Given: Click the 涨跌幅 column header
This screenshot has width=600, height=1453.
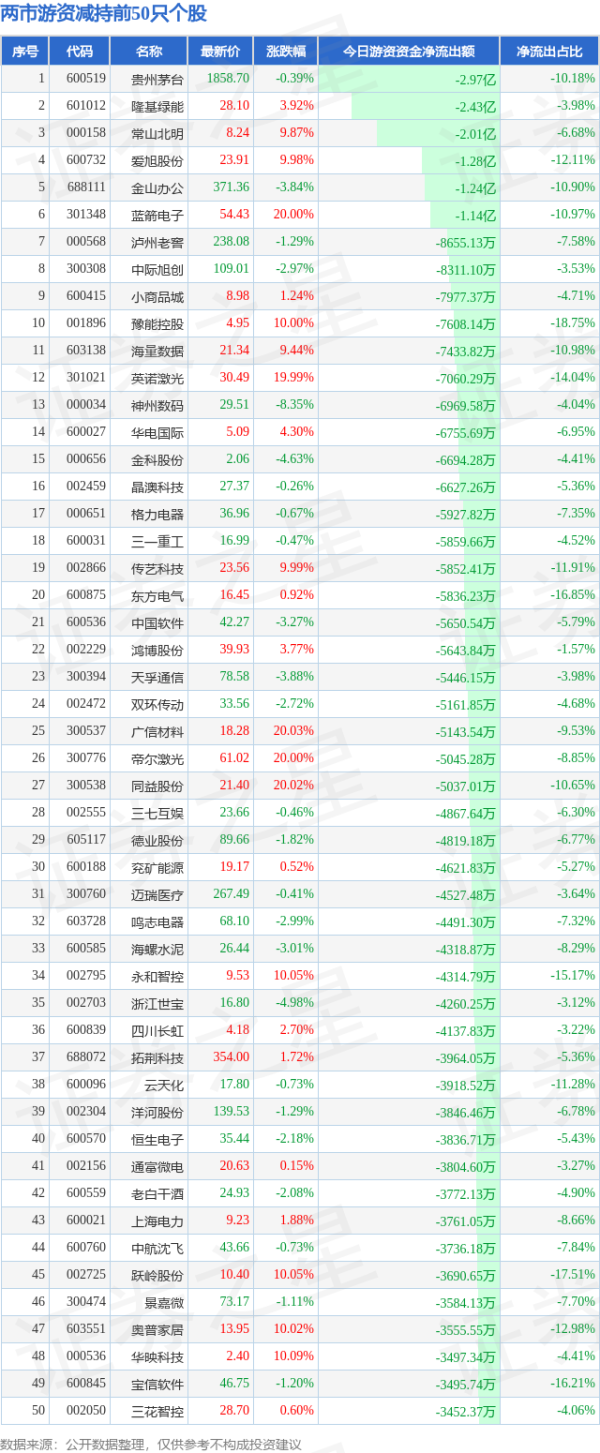Looking at the screenshot, I should (285, 51).
